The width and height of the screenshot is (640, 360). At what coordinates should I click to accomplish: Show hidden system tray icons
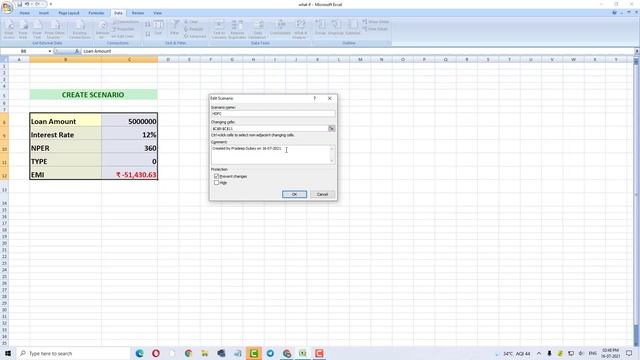coord(539,353)
